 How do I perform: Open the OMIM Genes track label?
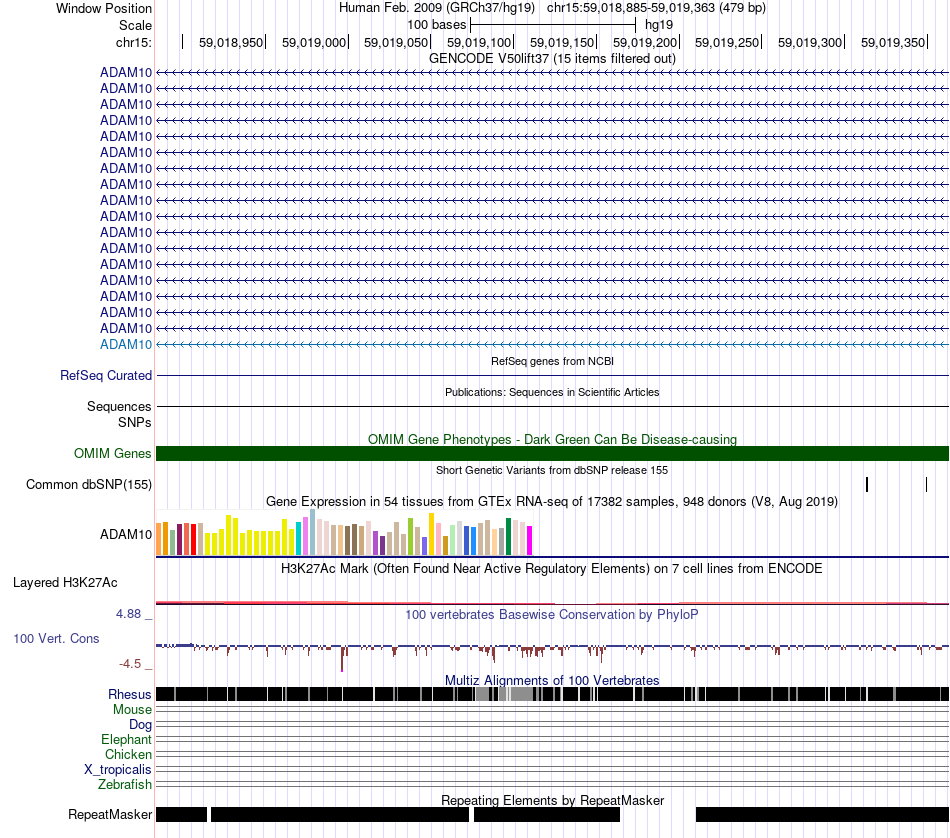pos(113,453)
